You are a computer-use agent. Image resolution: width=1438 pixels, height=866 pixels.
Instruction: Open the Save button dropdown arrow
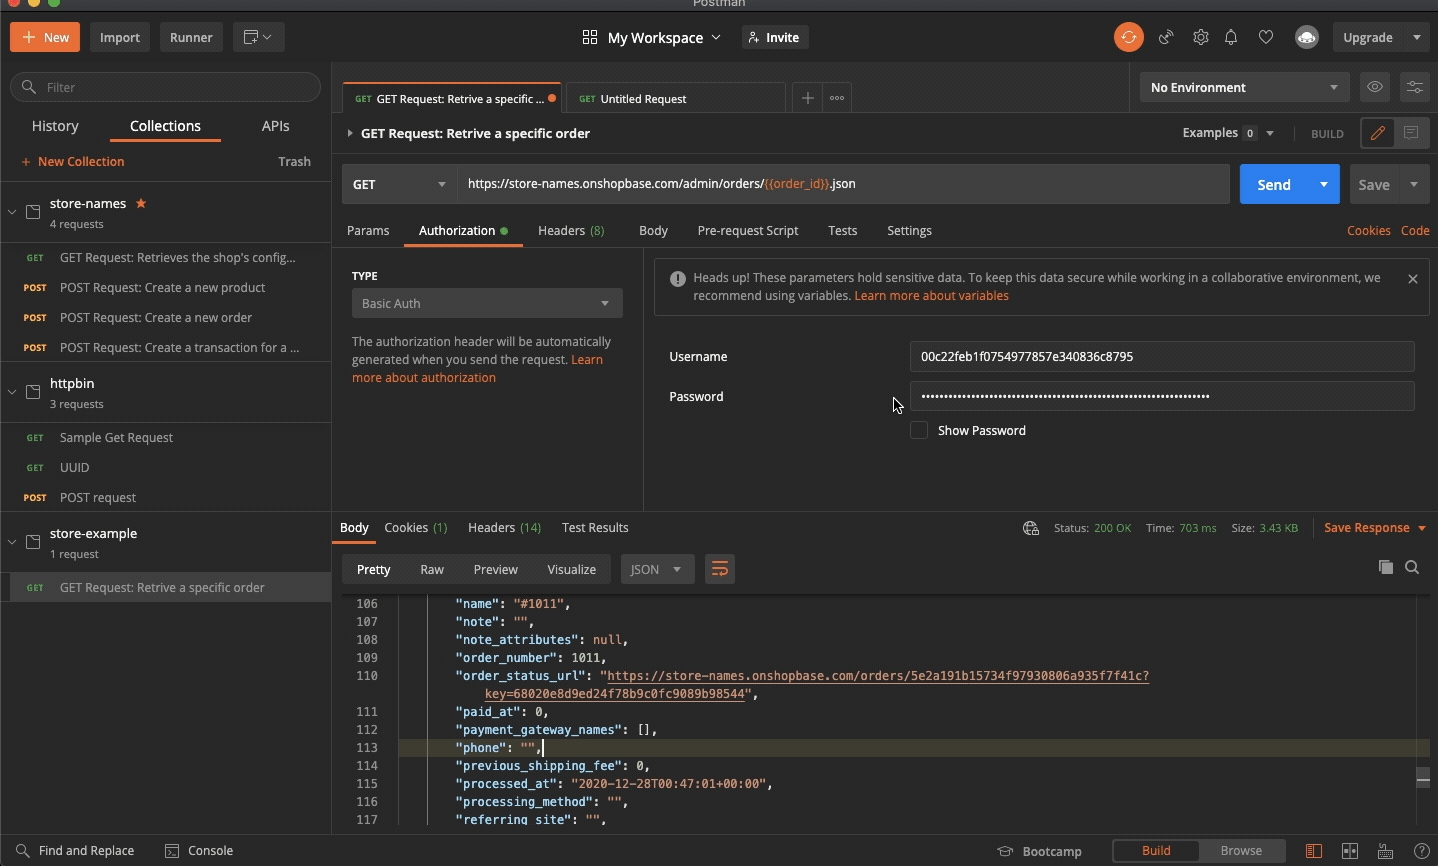(1414, 184)
